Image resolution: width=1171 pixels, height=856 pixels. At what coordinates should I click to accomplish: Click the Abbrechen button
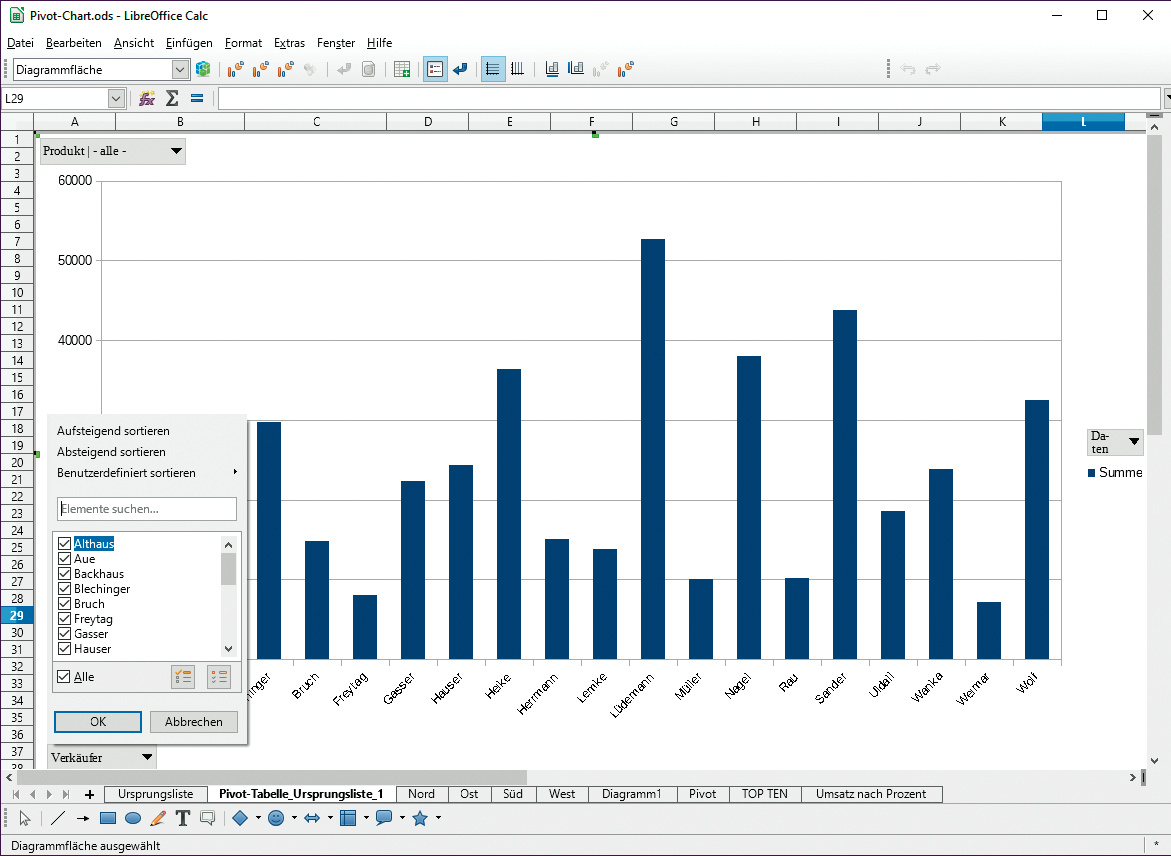[194, 722]
